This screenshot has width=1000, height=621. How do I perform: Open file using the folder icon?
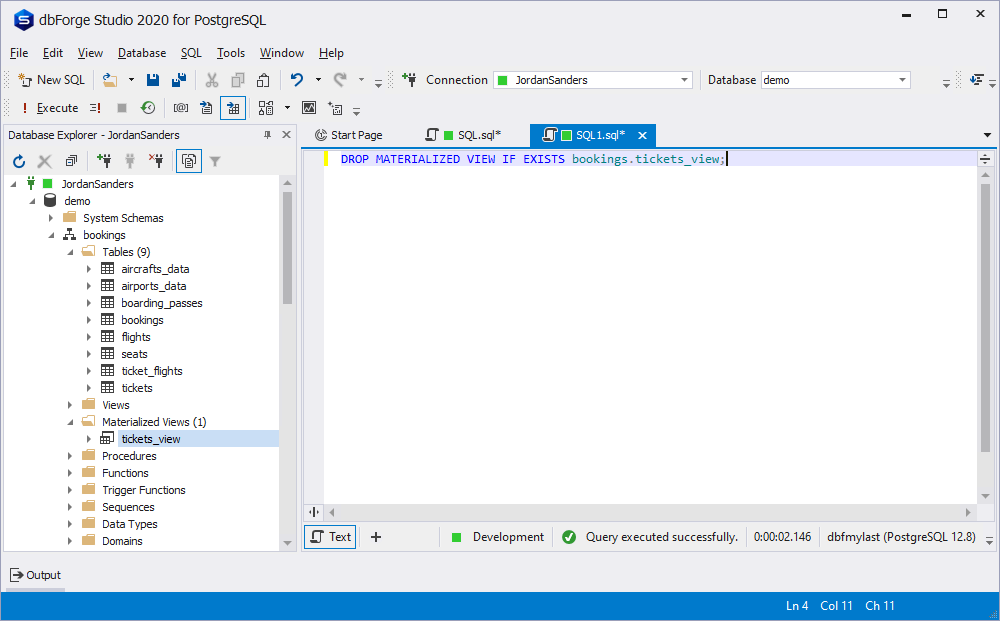pyautogui.click(x=110, y=80)
